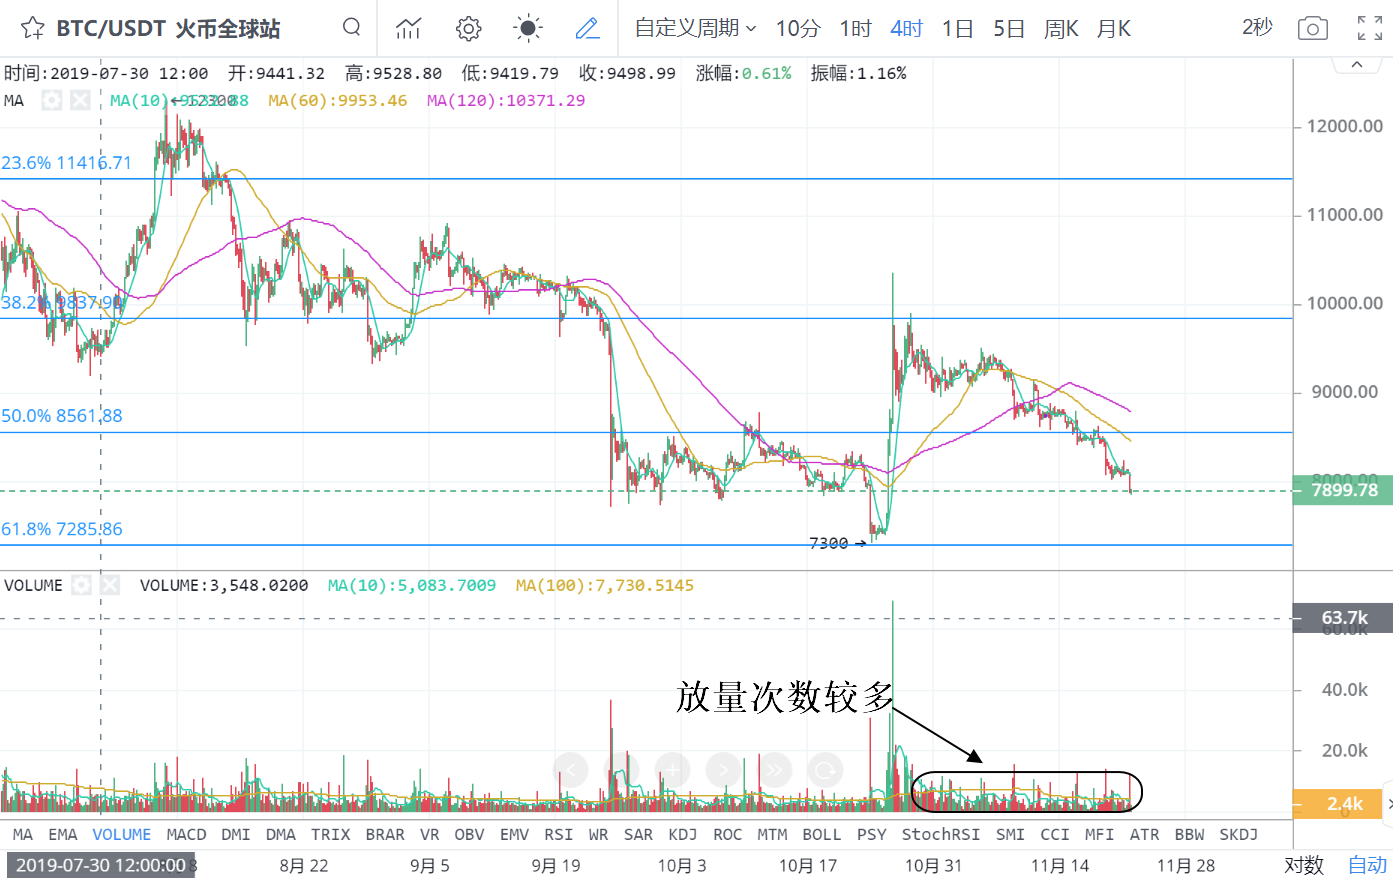Reset chart view with the circular arrow
Screen dimensions: 1393x878
pos(825,770)
